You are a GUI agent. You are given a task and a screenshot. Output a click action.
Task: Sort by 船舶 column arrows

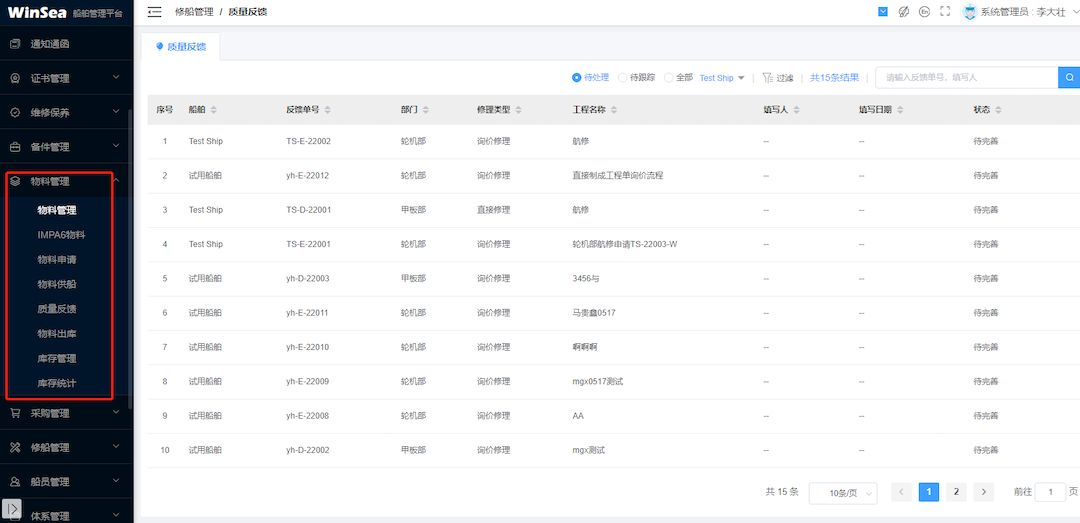[x=214, y=110]
